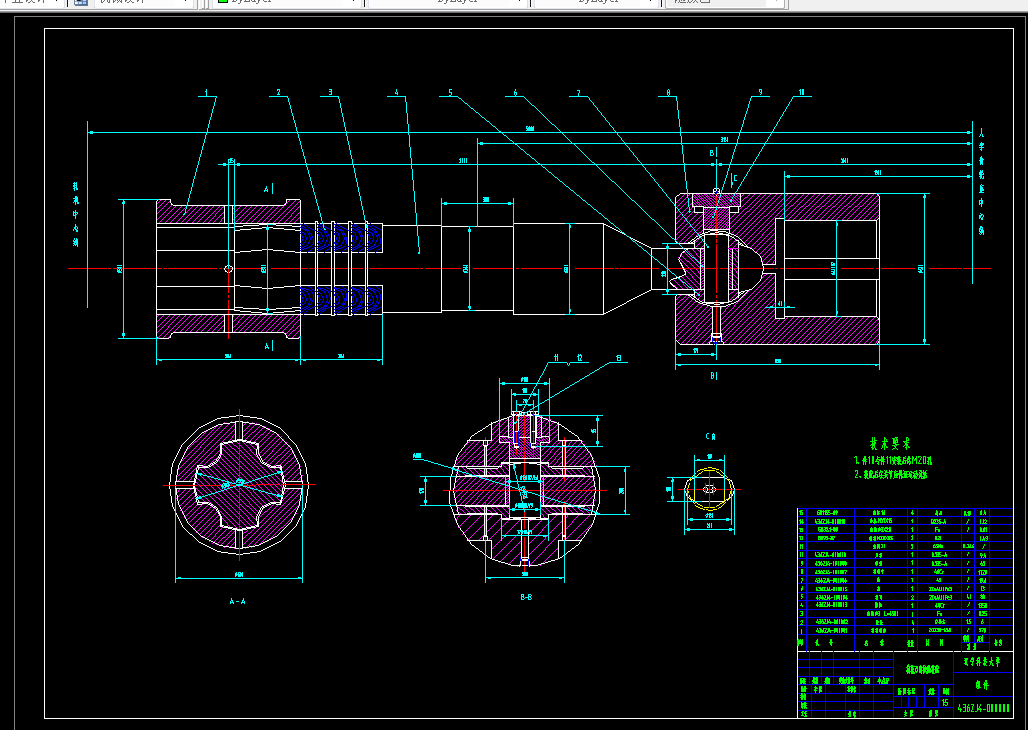Click the B-B circular cross-section view
The height and width of the screenshot is (730, 1028).
[x=525, y=490]
